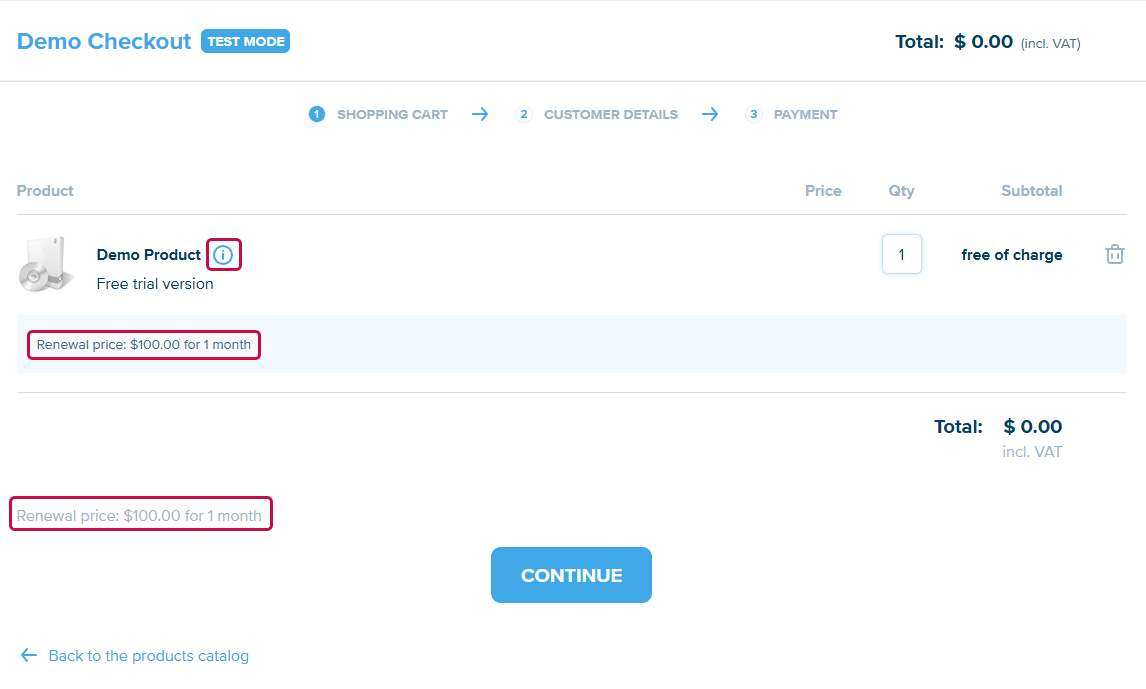This screenshot has height=689, width=1146.
Task: Click the free of charge subtotal
Action: (x=1011, y=255)
